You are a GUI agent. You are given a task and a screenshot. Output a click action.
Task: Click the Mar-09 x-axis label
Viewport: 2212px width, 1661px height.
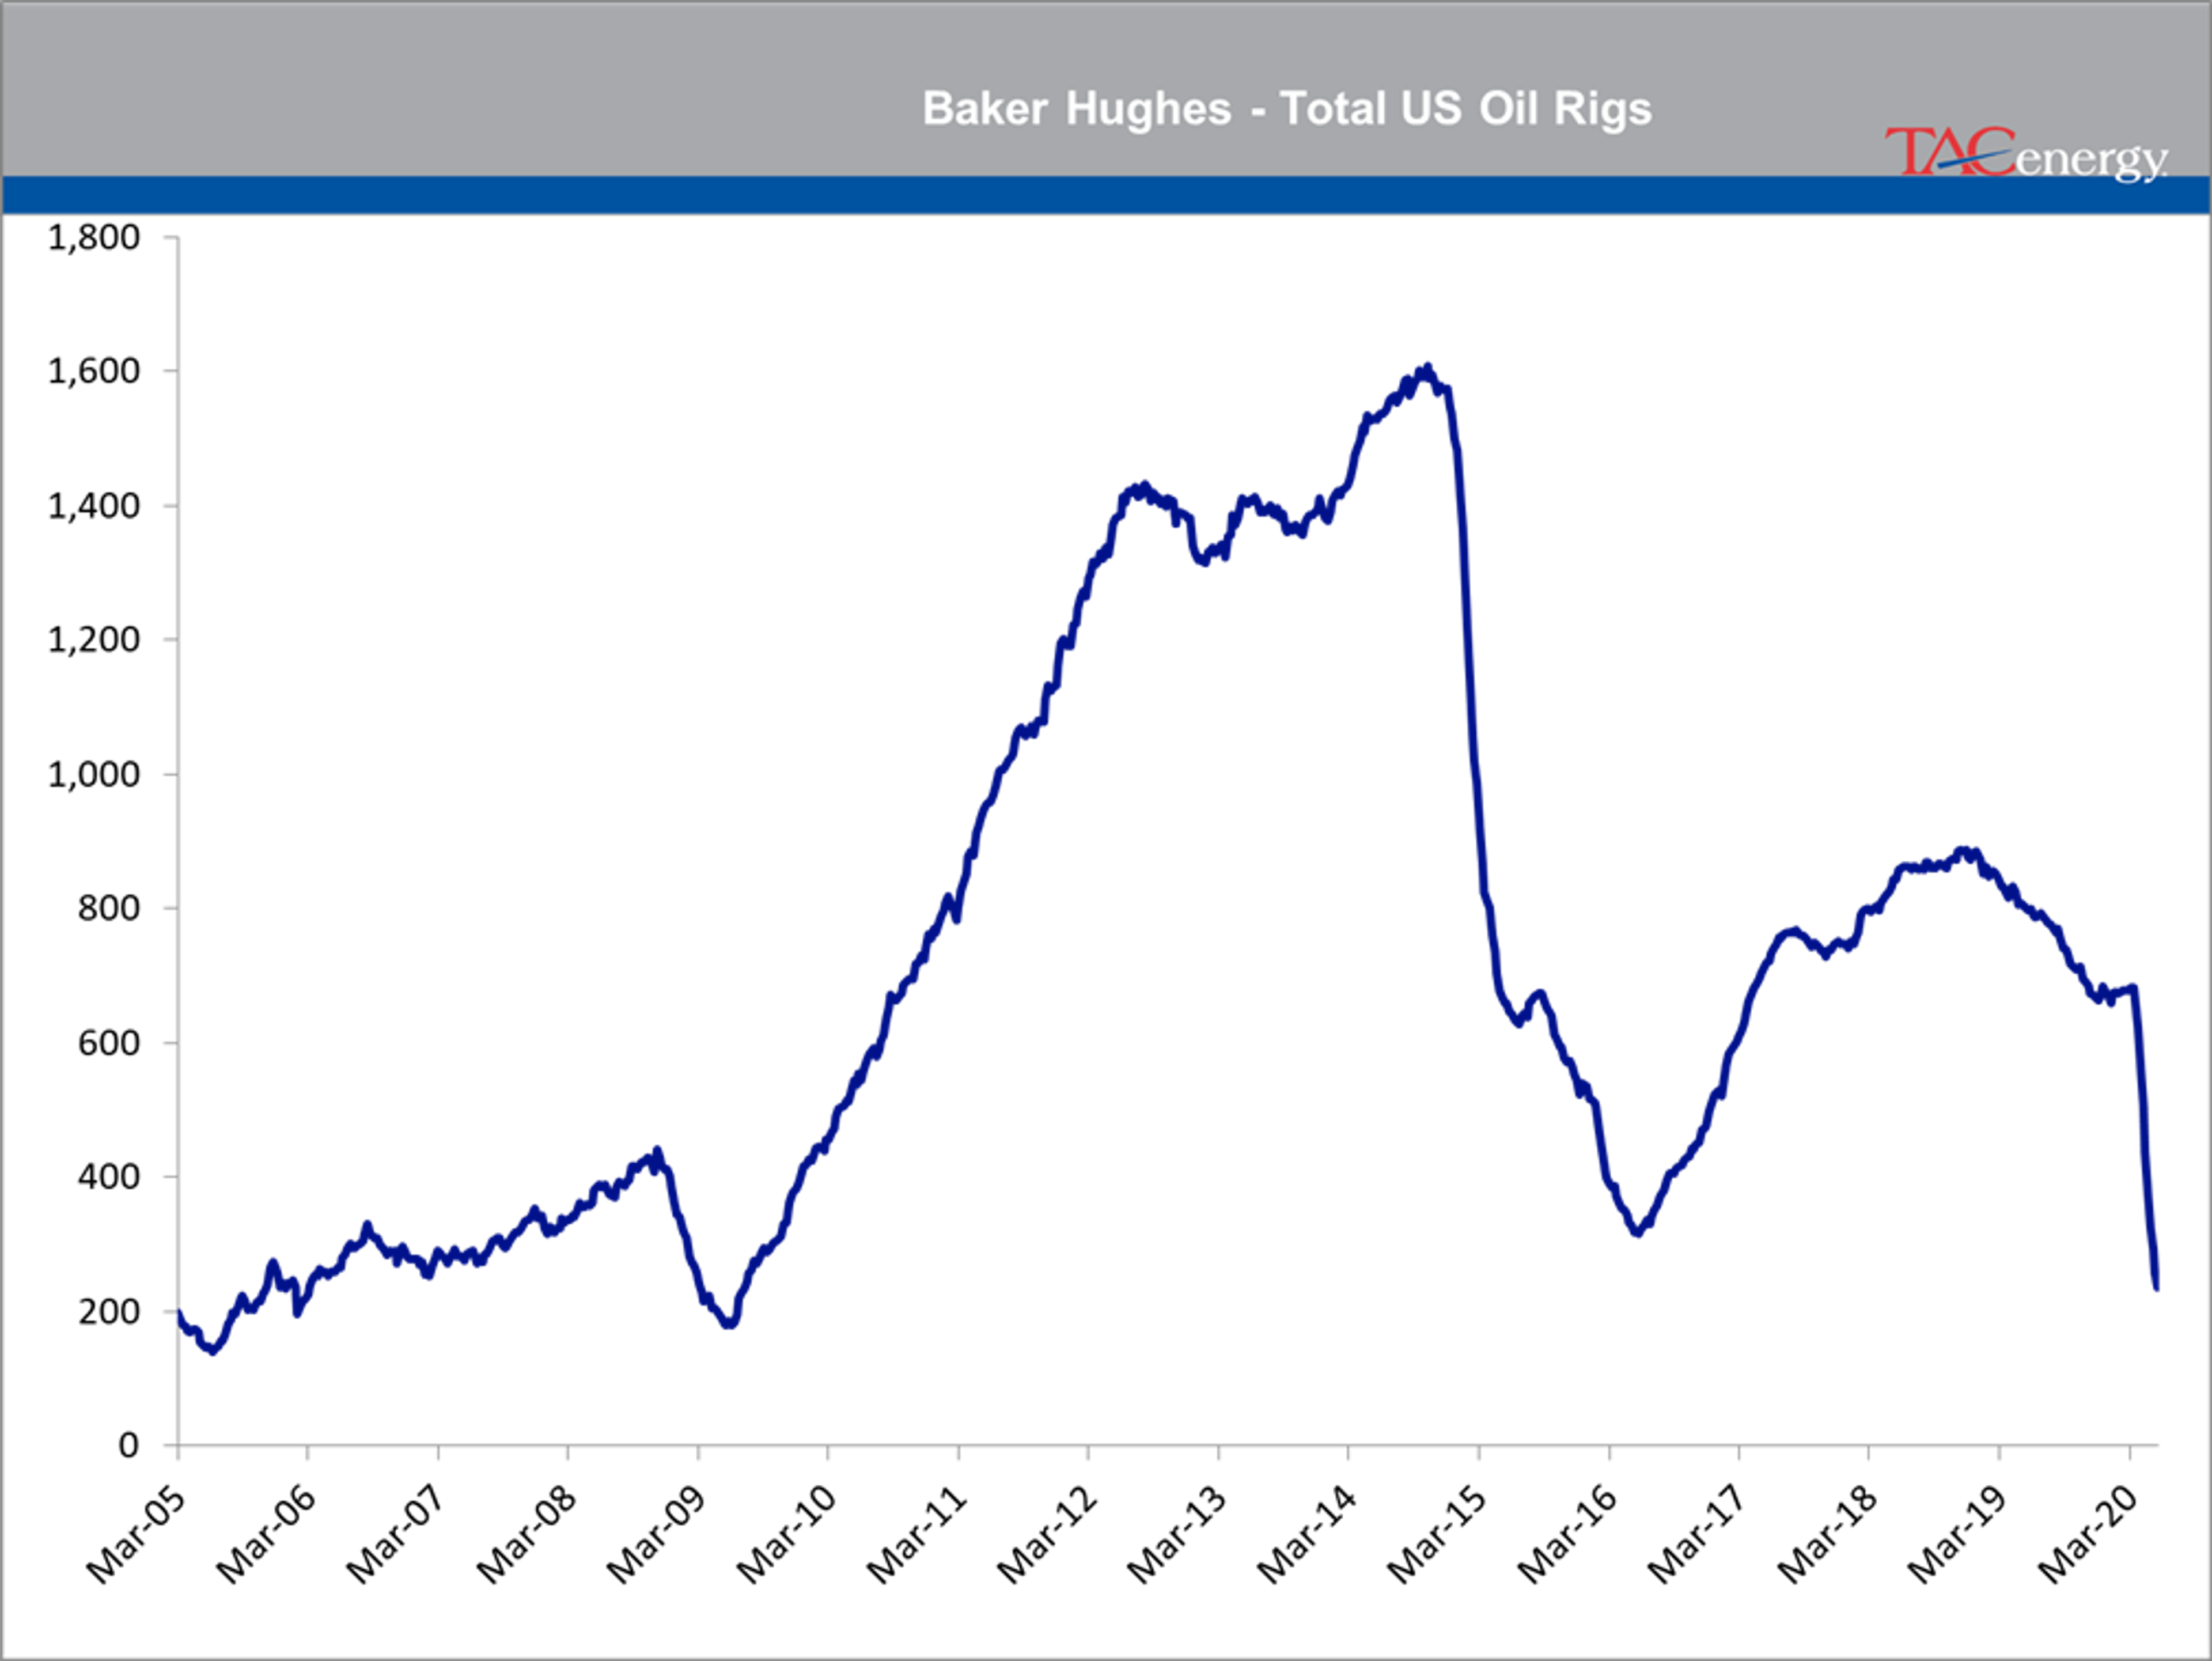click(x=656, y=1535)
